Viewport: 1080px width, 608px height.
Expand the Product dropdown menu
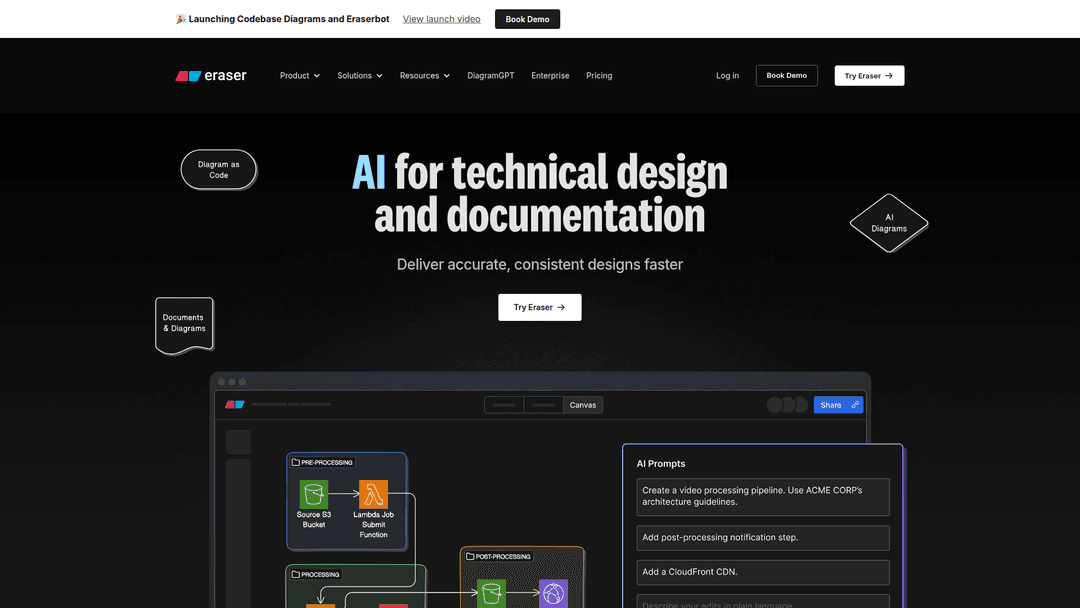point(299,76)
